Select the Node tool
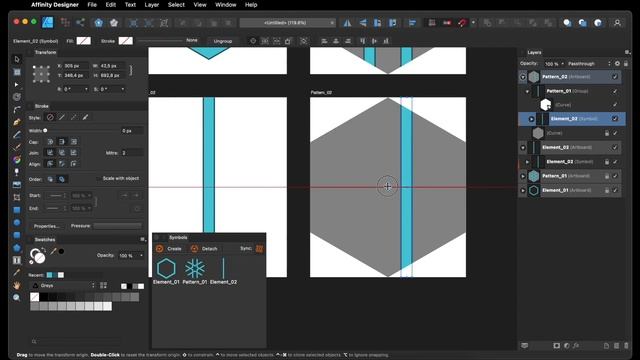The width and height of the screenshot is (640, 360). coord(17,84)
